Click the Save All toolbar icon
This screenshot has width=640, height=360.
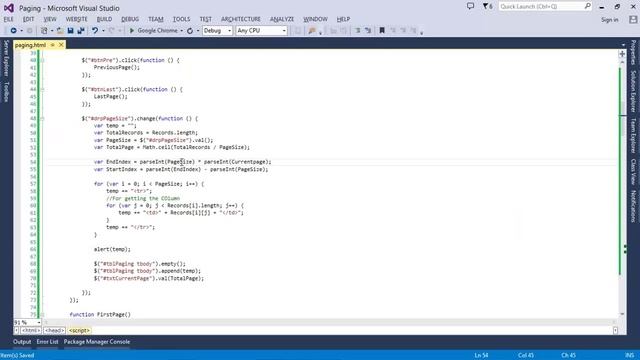(81, 31)
